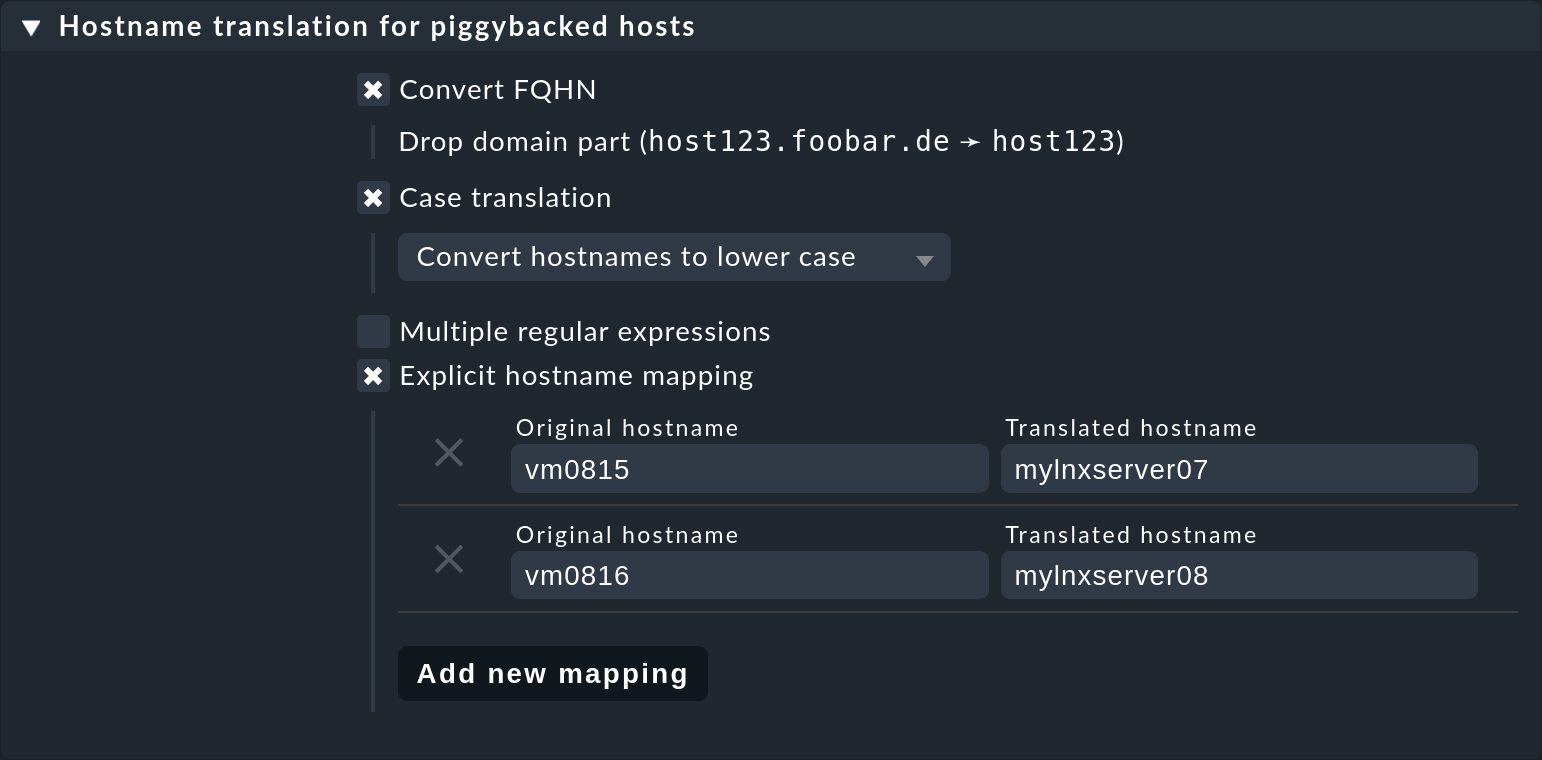Click the Case translation label
1542x760 pixels.
click(505, 198)
